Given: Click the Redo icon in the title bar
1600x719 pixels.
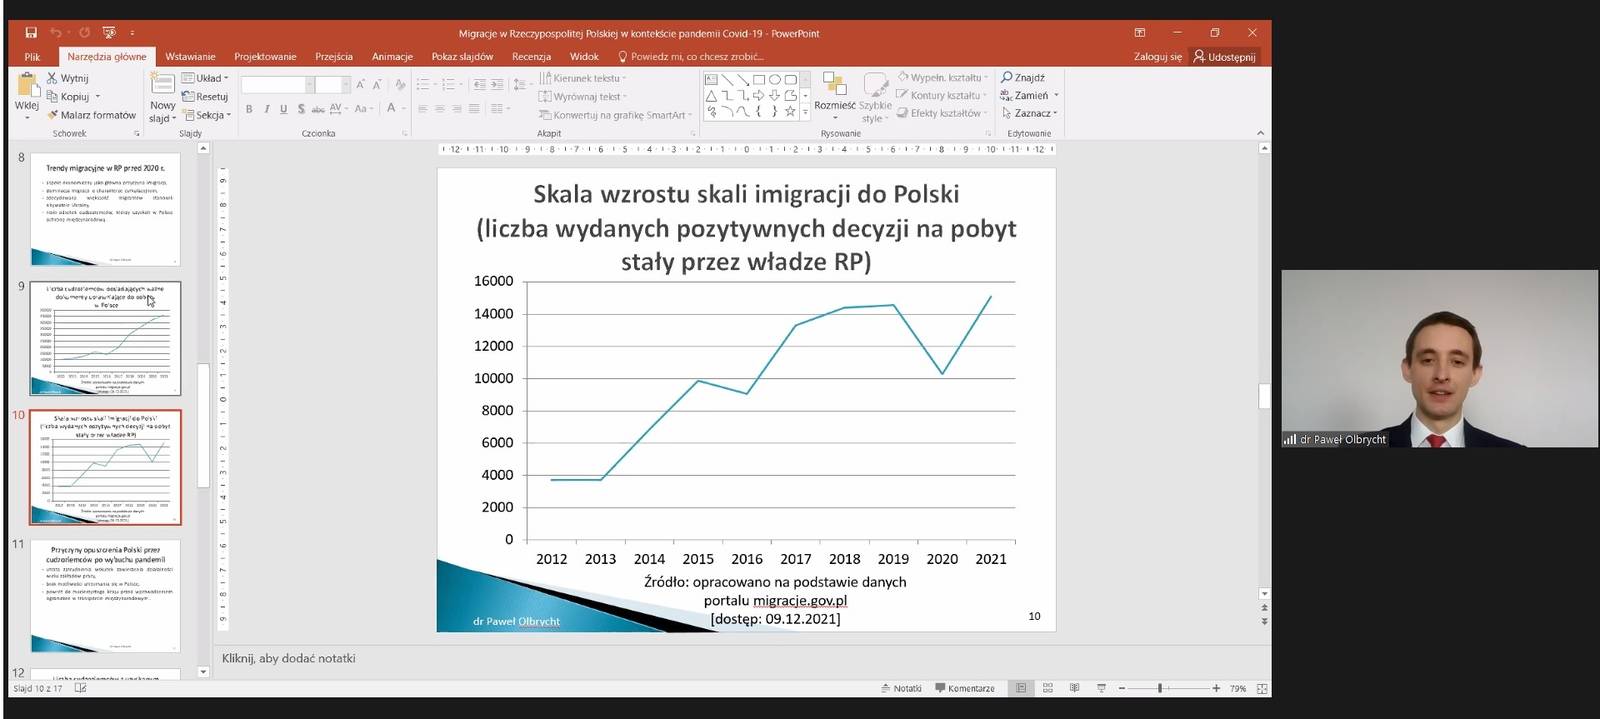Looking at the screenshot, I should (x=84, y=33).
